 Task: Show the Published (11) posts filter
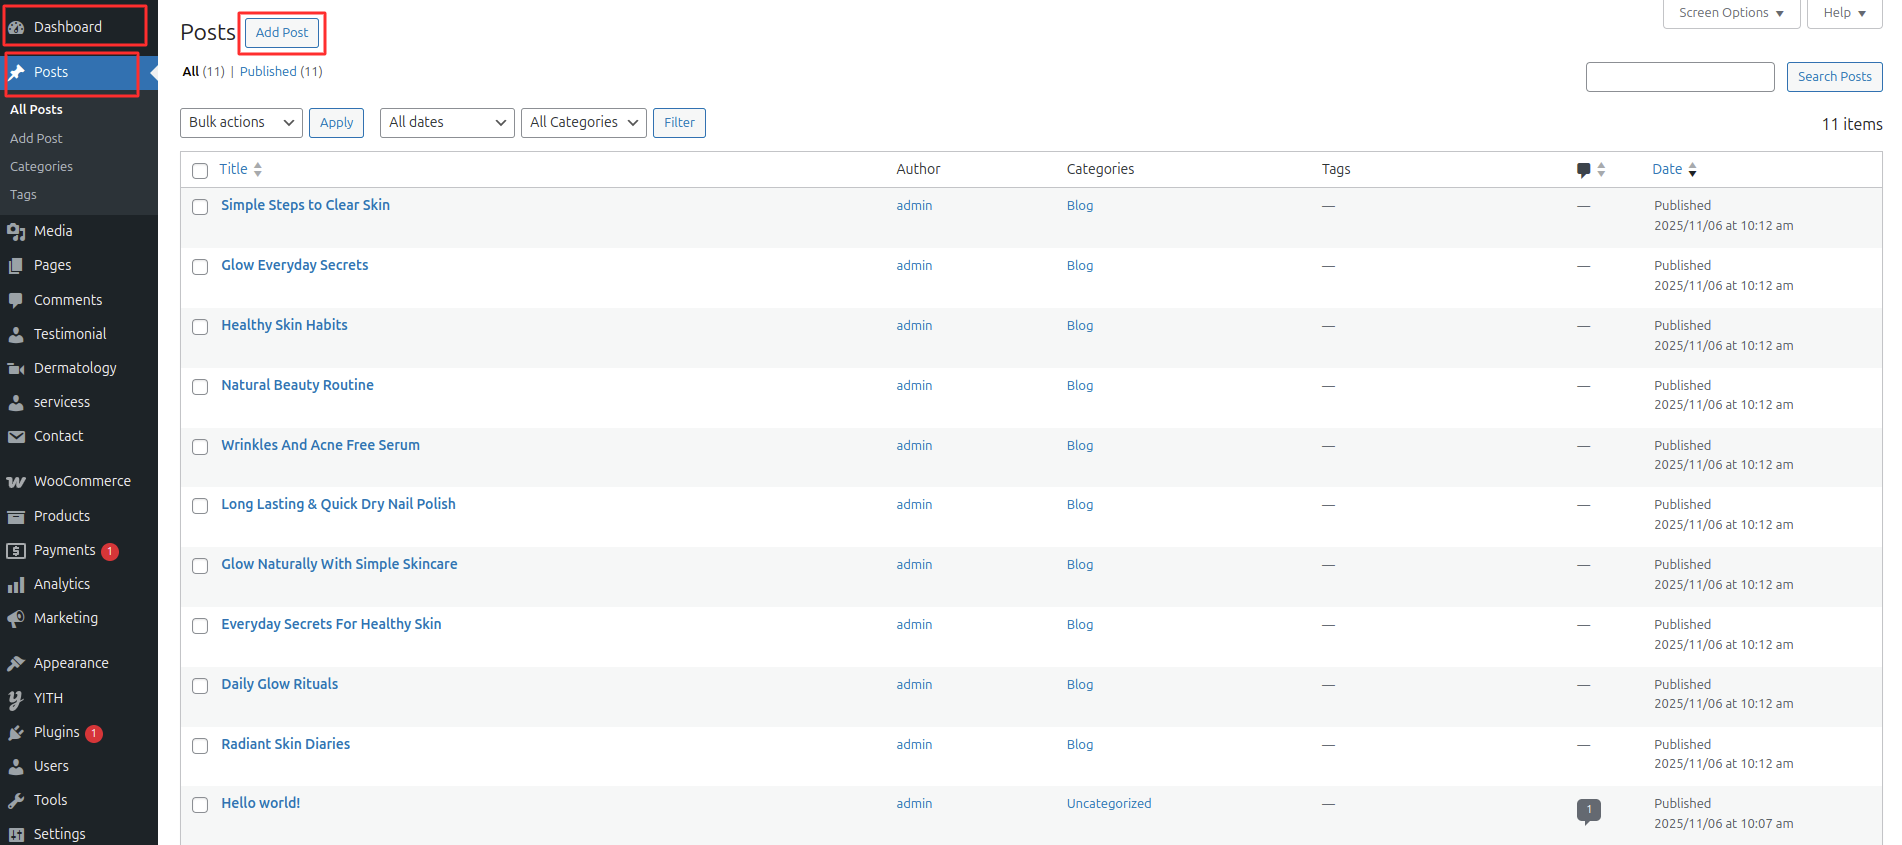click(281, 71)
